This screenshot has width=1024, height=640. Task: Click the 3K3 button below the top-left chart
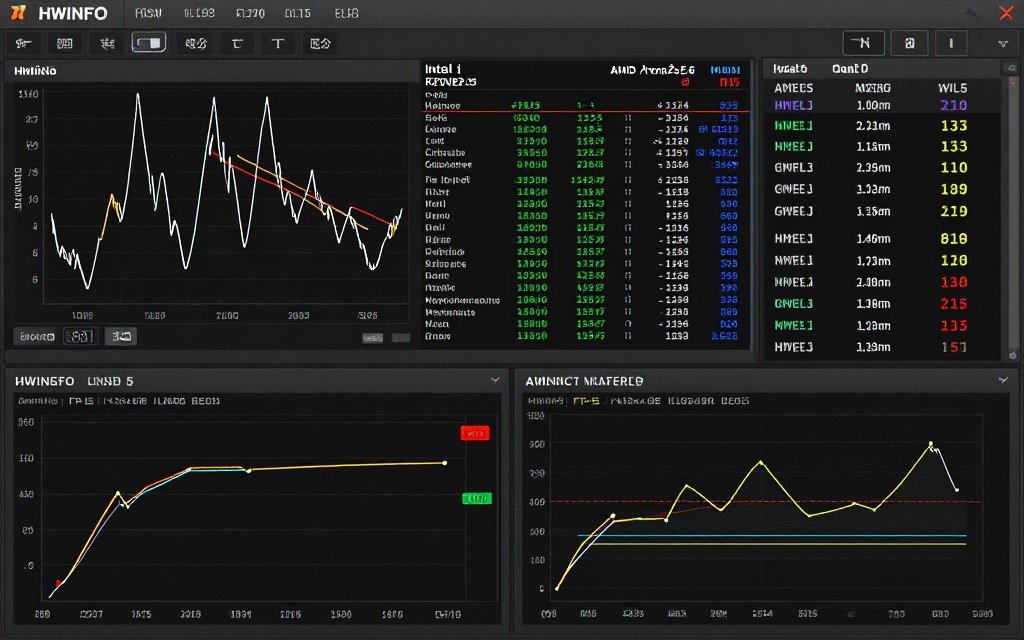click(x=121, y=336)
